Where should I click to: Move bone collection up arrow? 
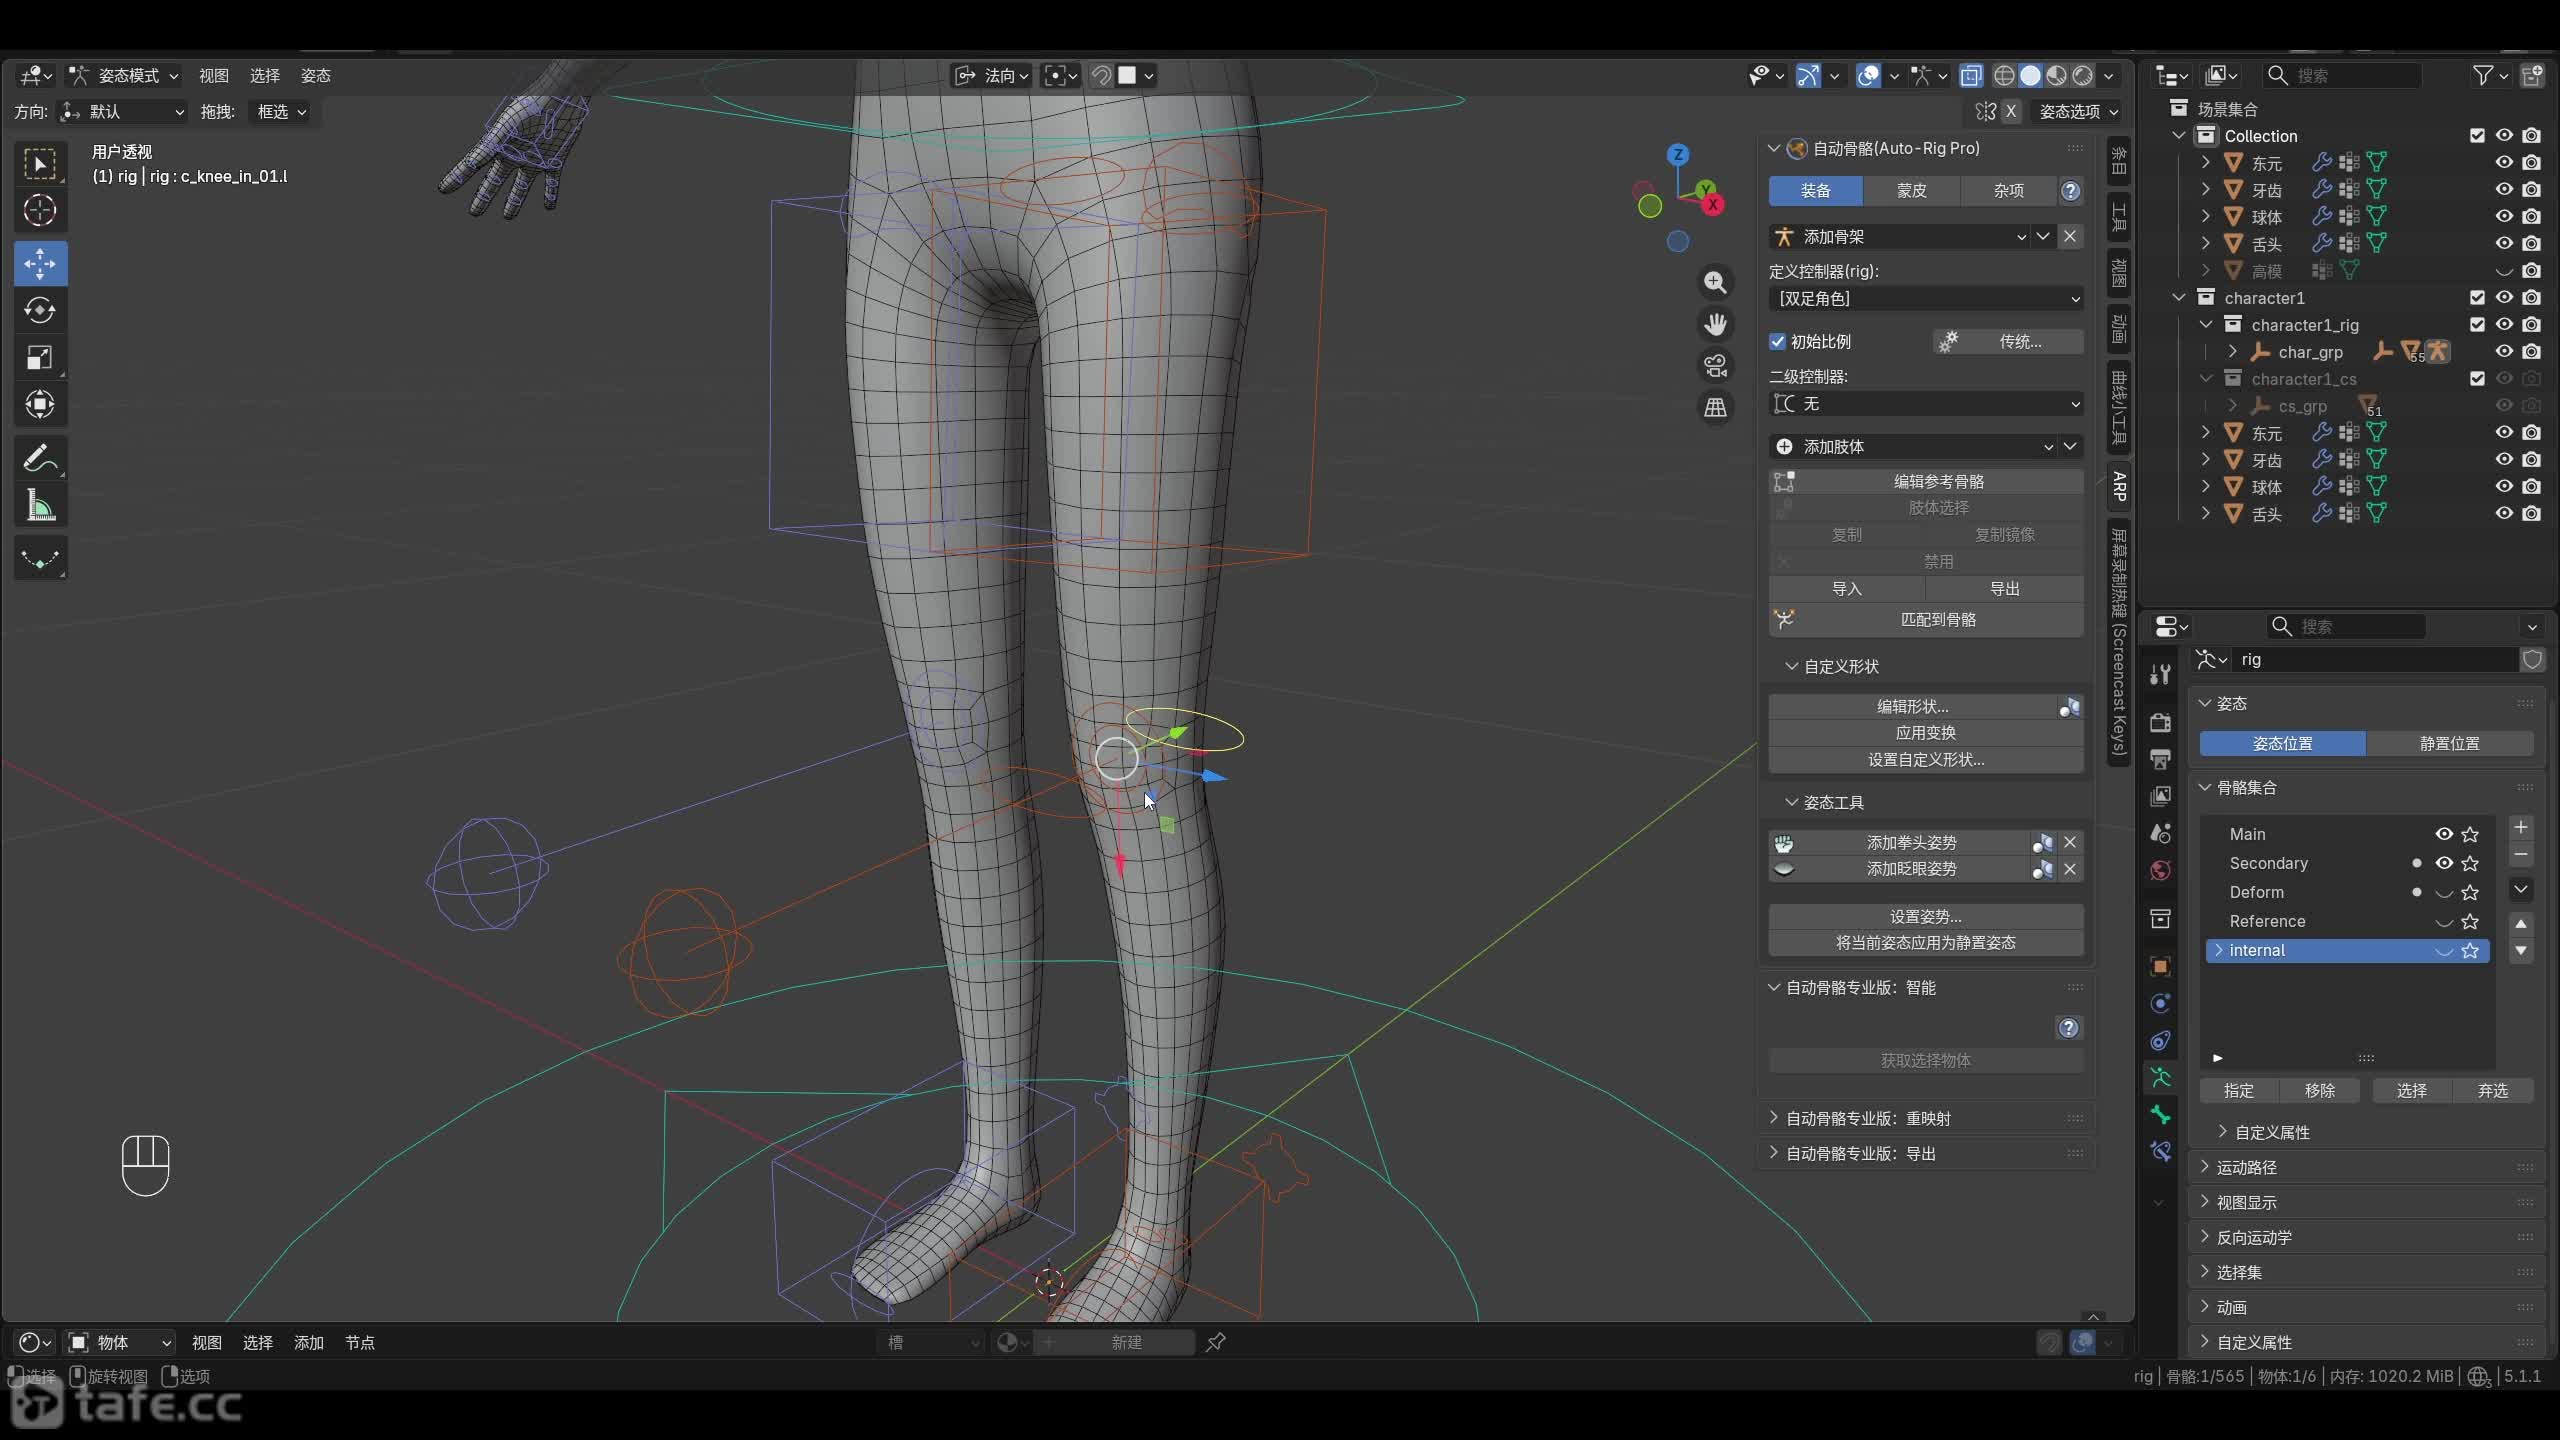(x=2521, y=924)
